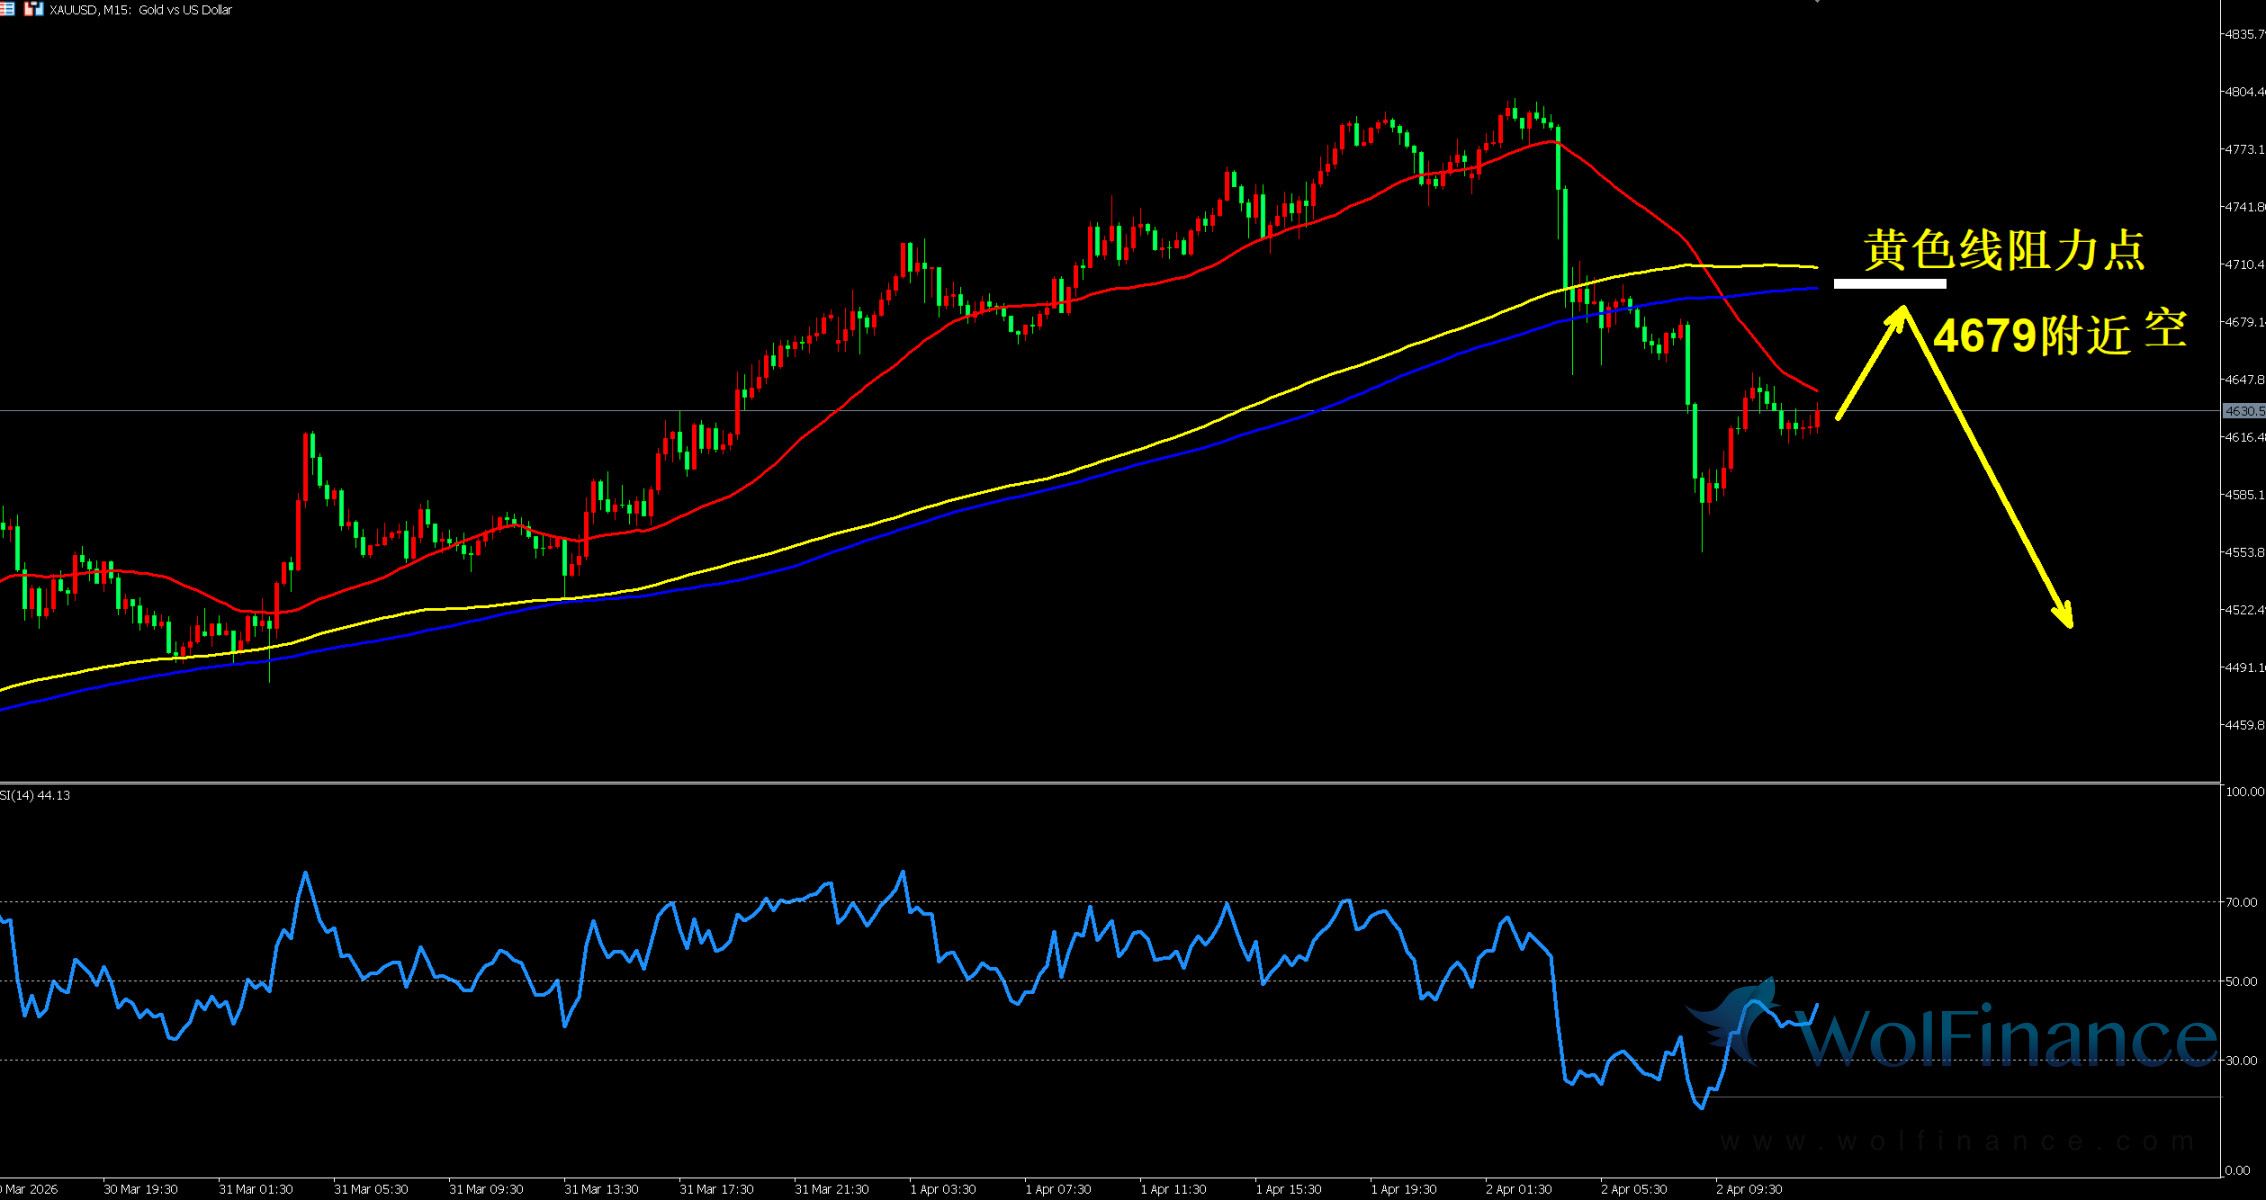Click the white resistance marker bar
Viewport: 2266px width, 1200px height.
1889,284
